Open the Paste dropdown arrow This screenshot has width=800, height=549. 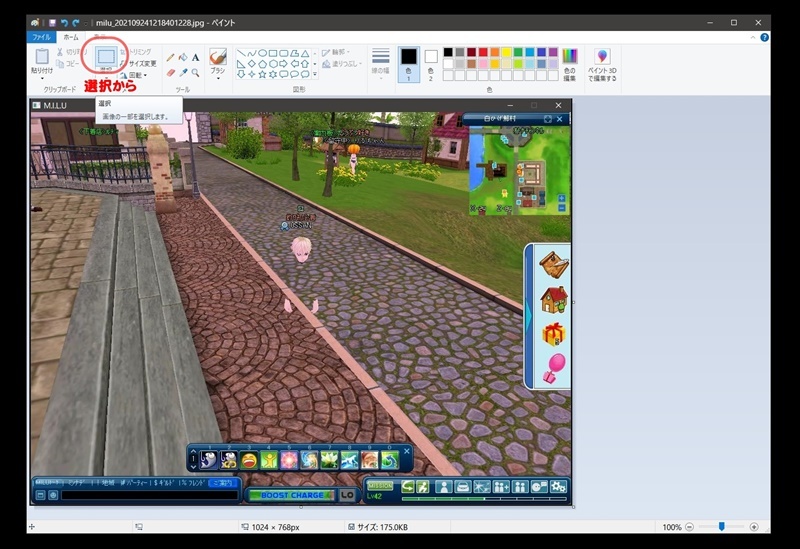click(42, 78)
